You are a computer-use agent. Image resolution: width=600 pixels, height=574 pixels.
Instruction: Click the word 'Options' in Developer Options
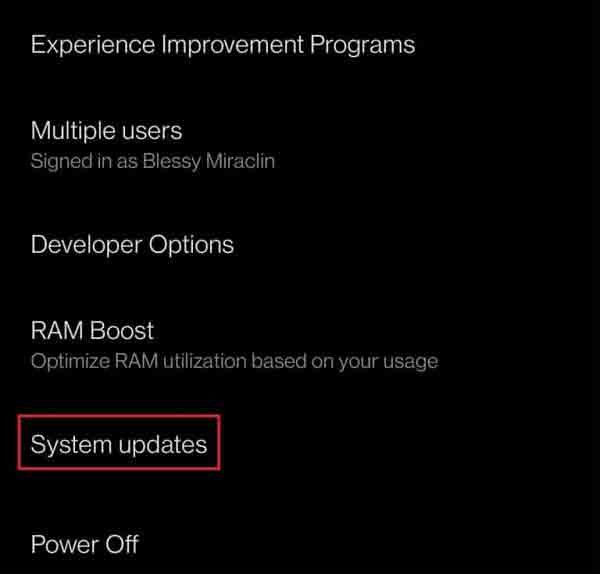(191, 246)
